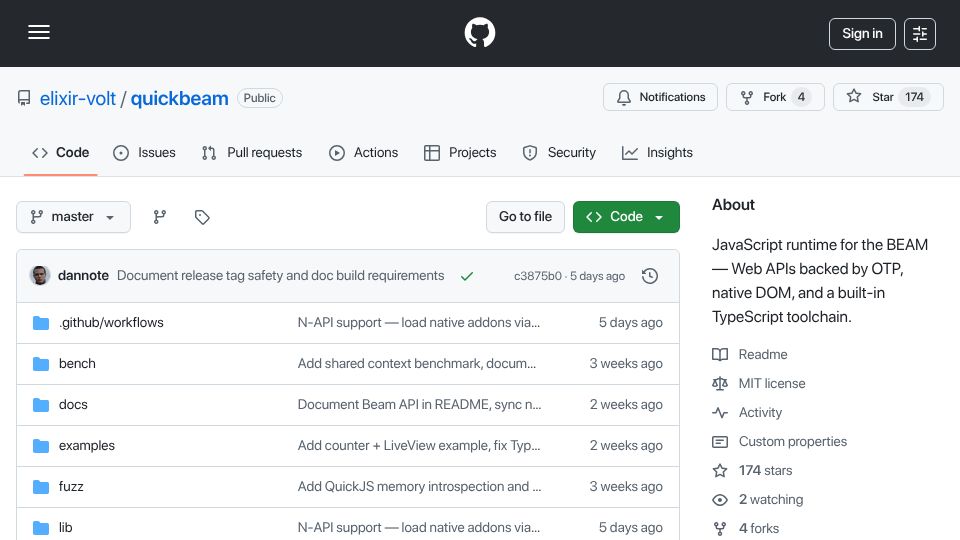
Task: Click the Public badge label
Action: pos(260,98)
